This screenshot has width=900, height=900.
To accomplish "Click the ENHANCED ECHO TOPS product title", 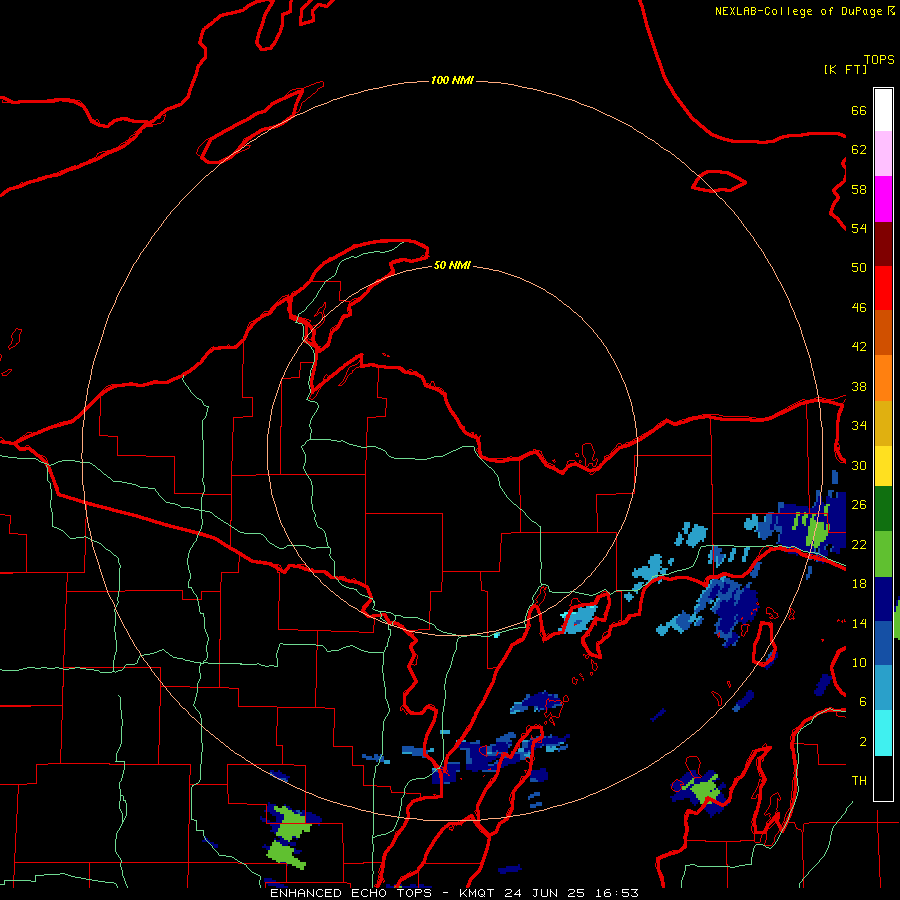I will 351,893.
